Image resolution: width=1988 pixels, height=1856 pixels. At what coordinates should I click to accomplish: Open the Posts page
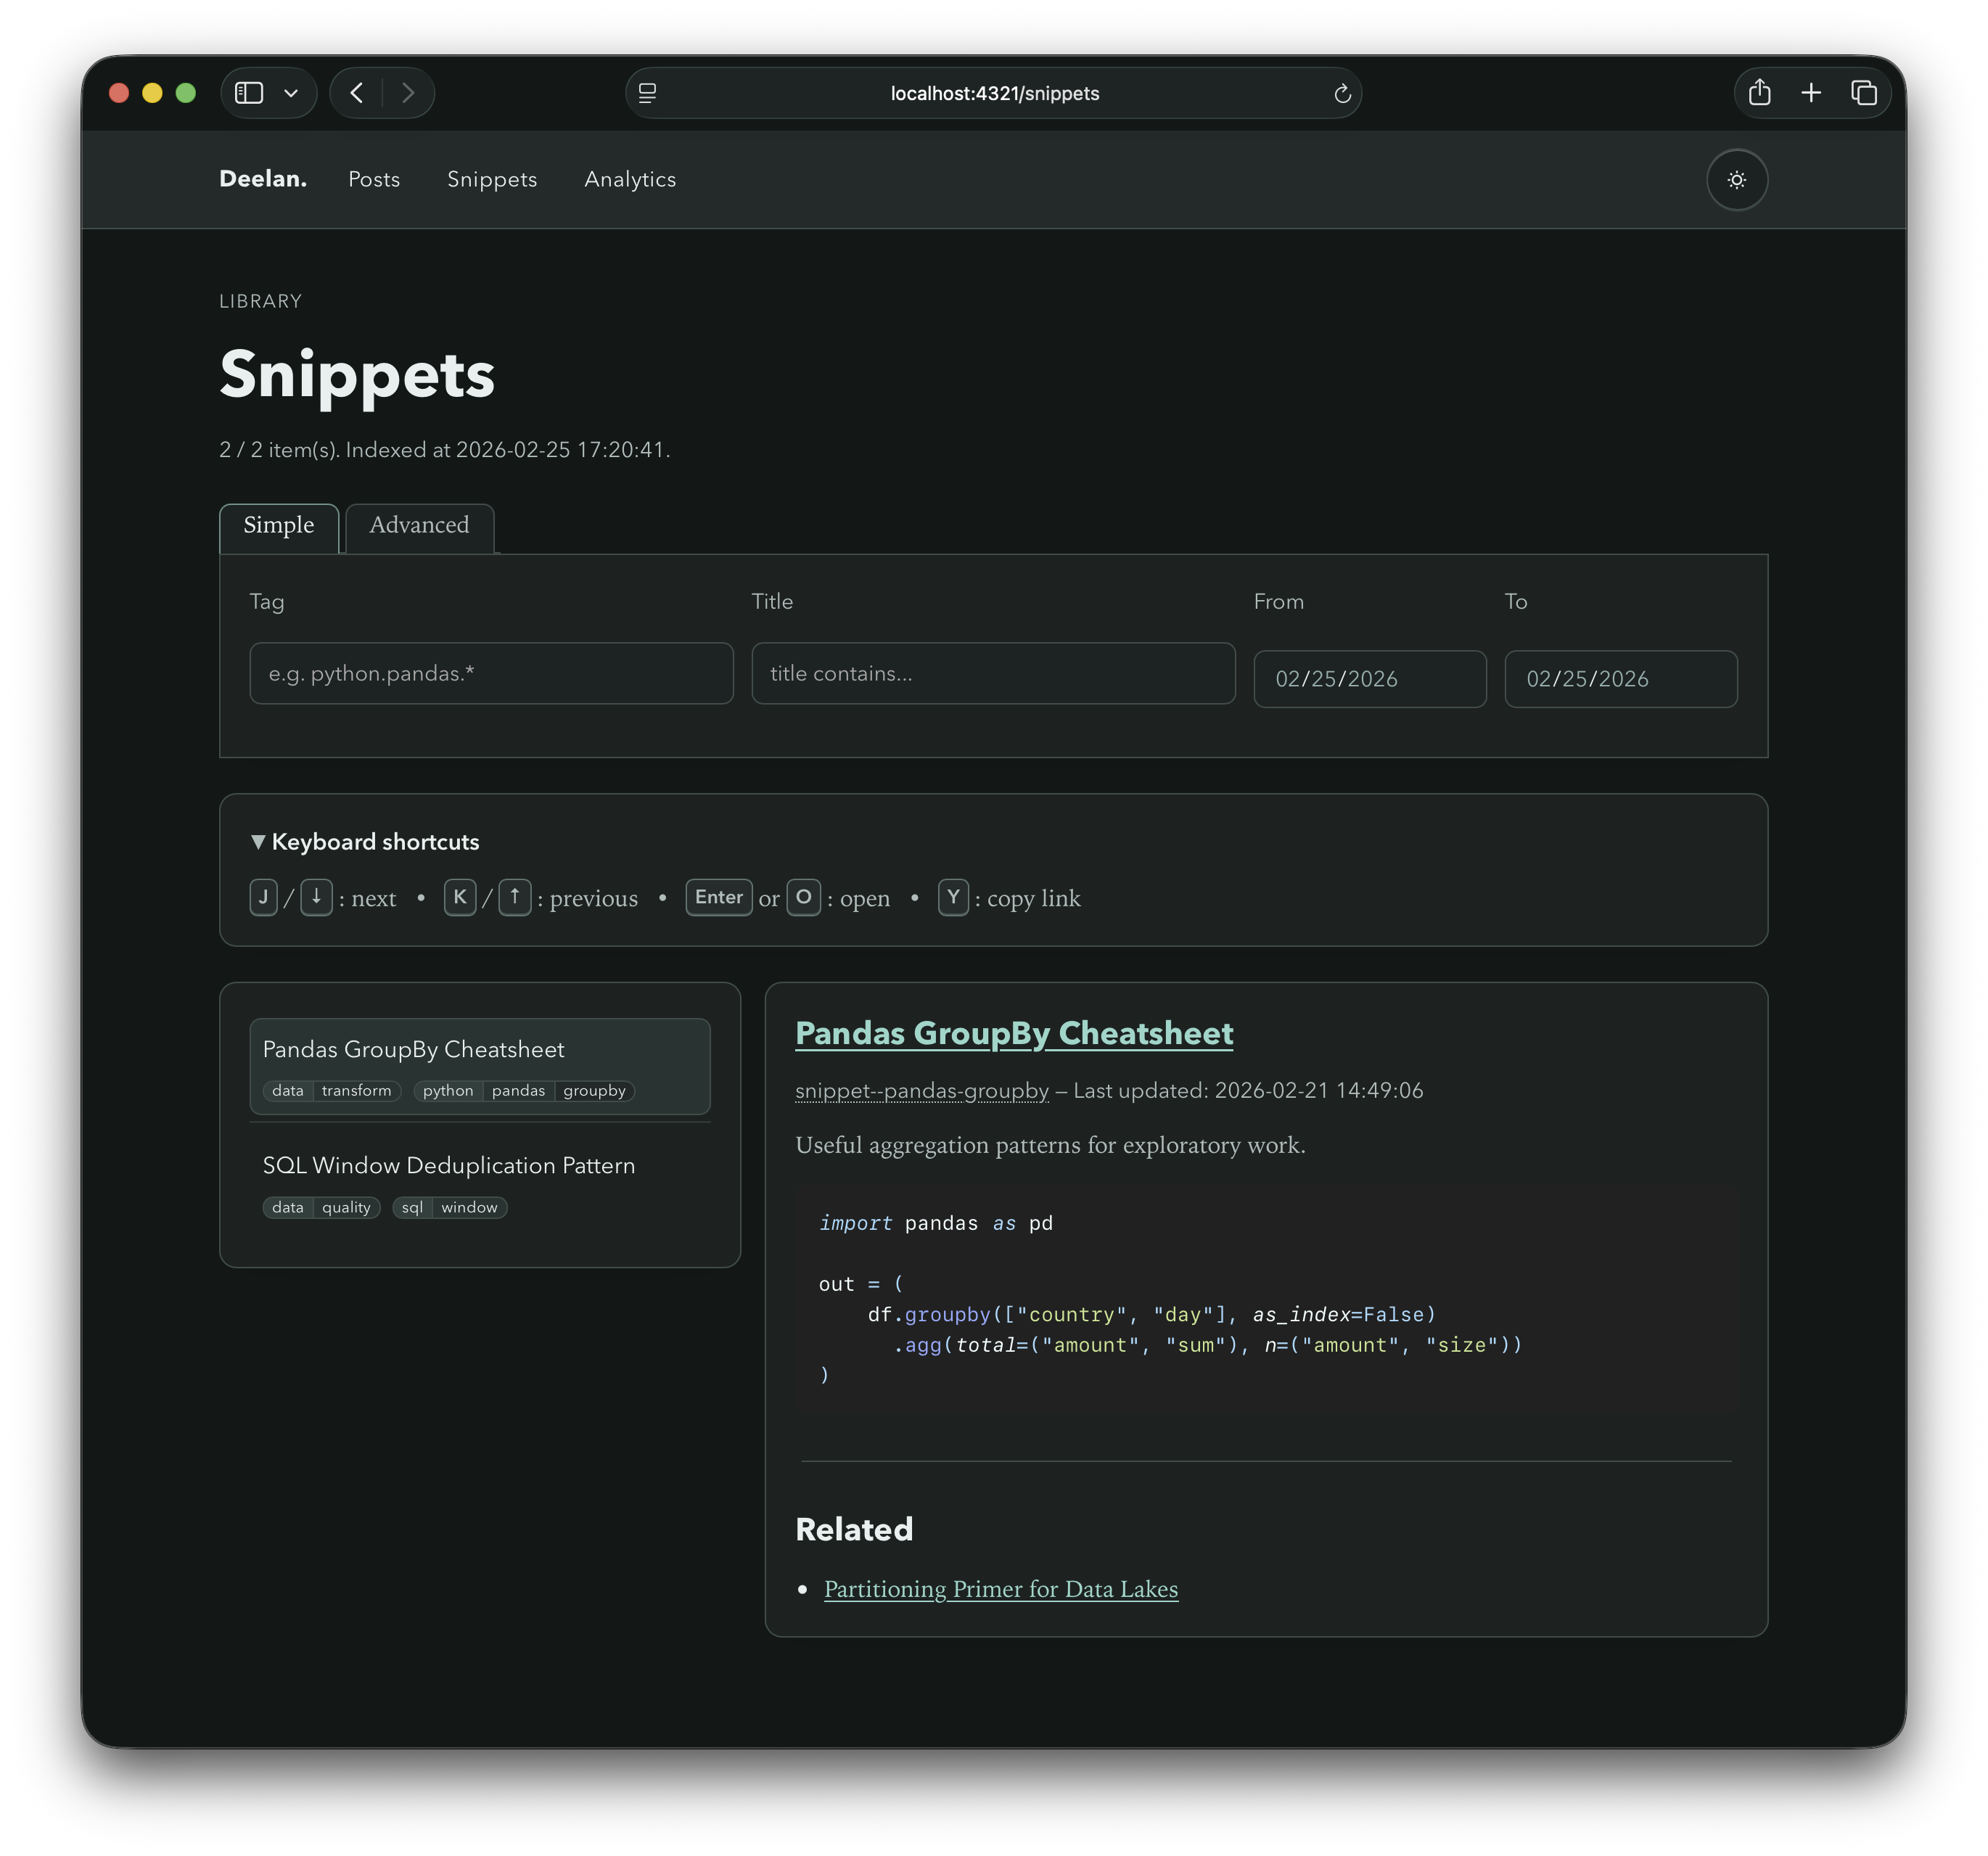(x=374, y=180)
